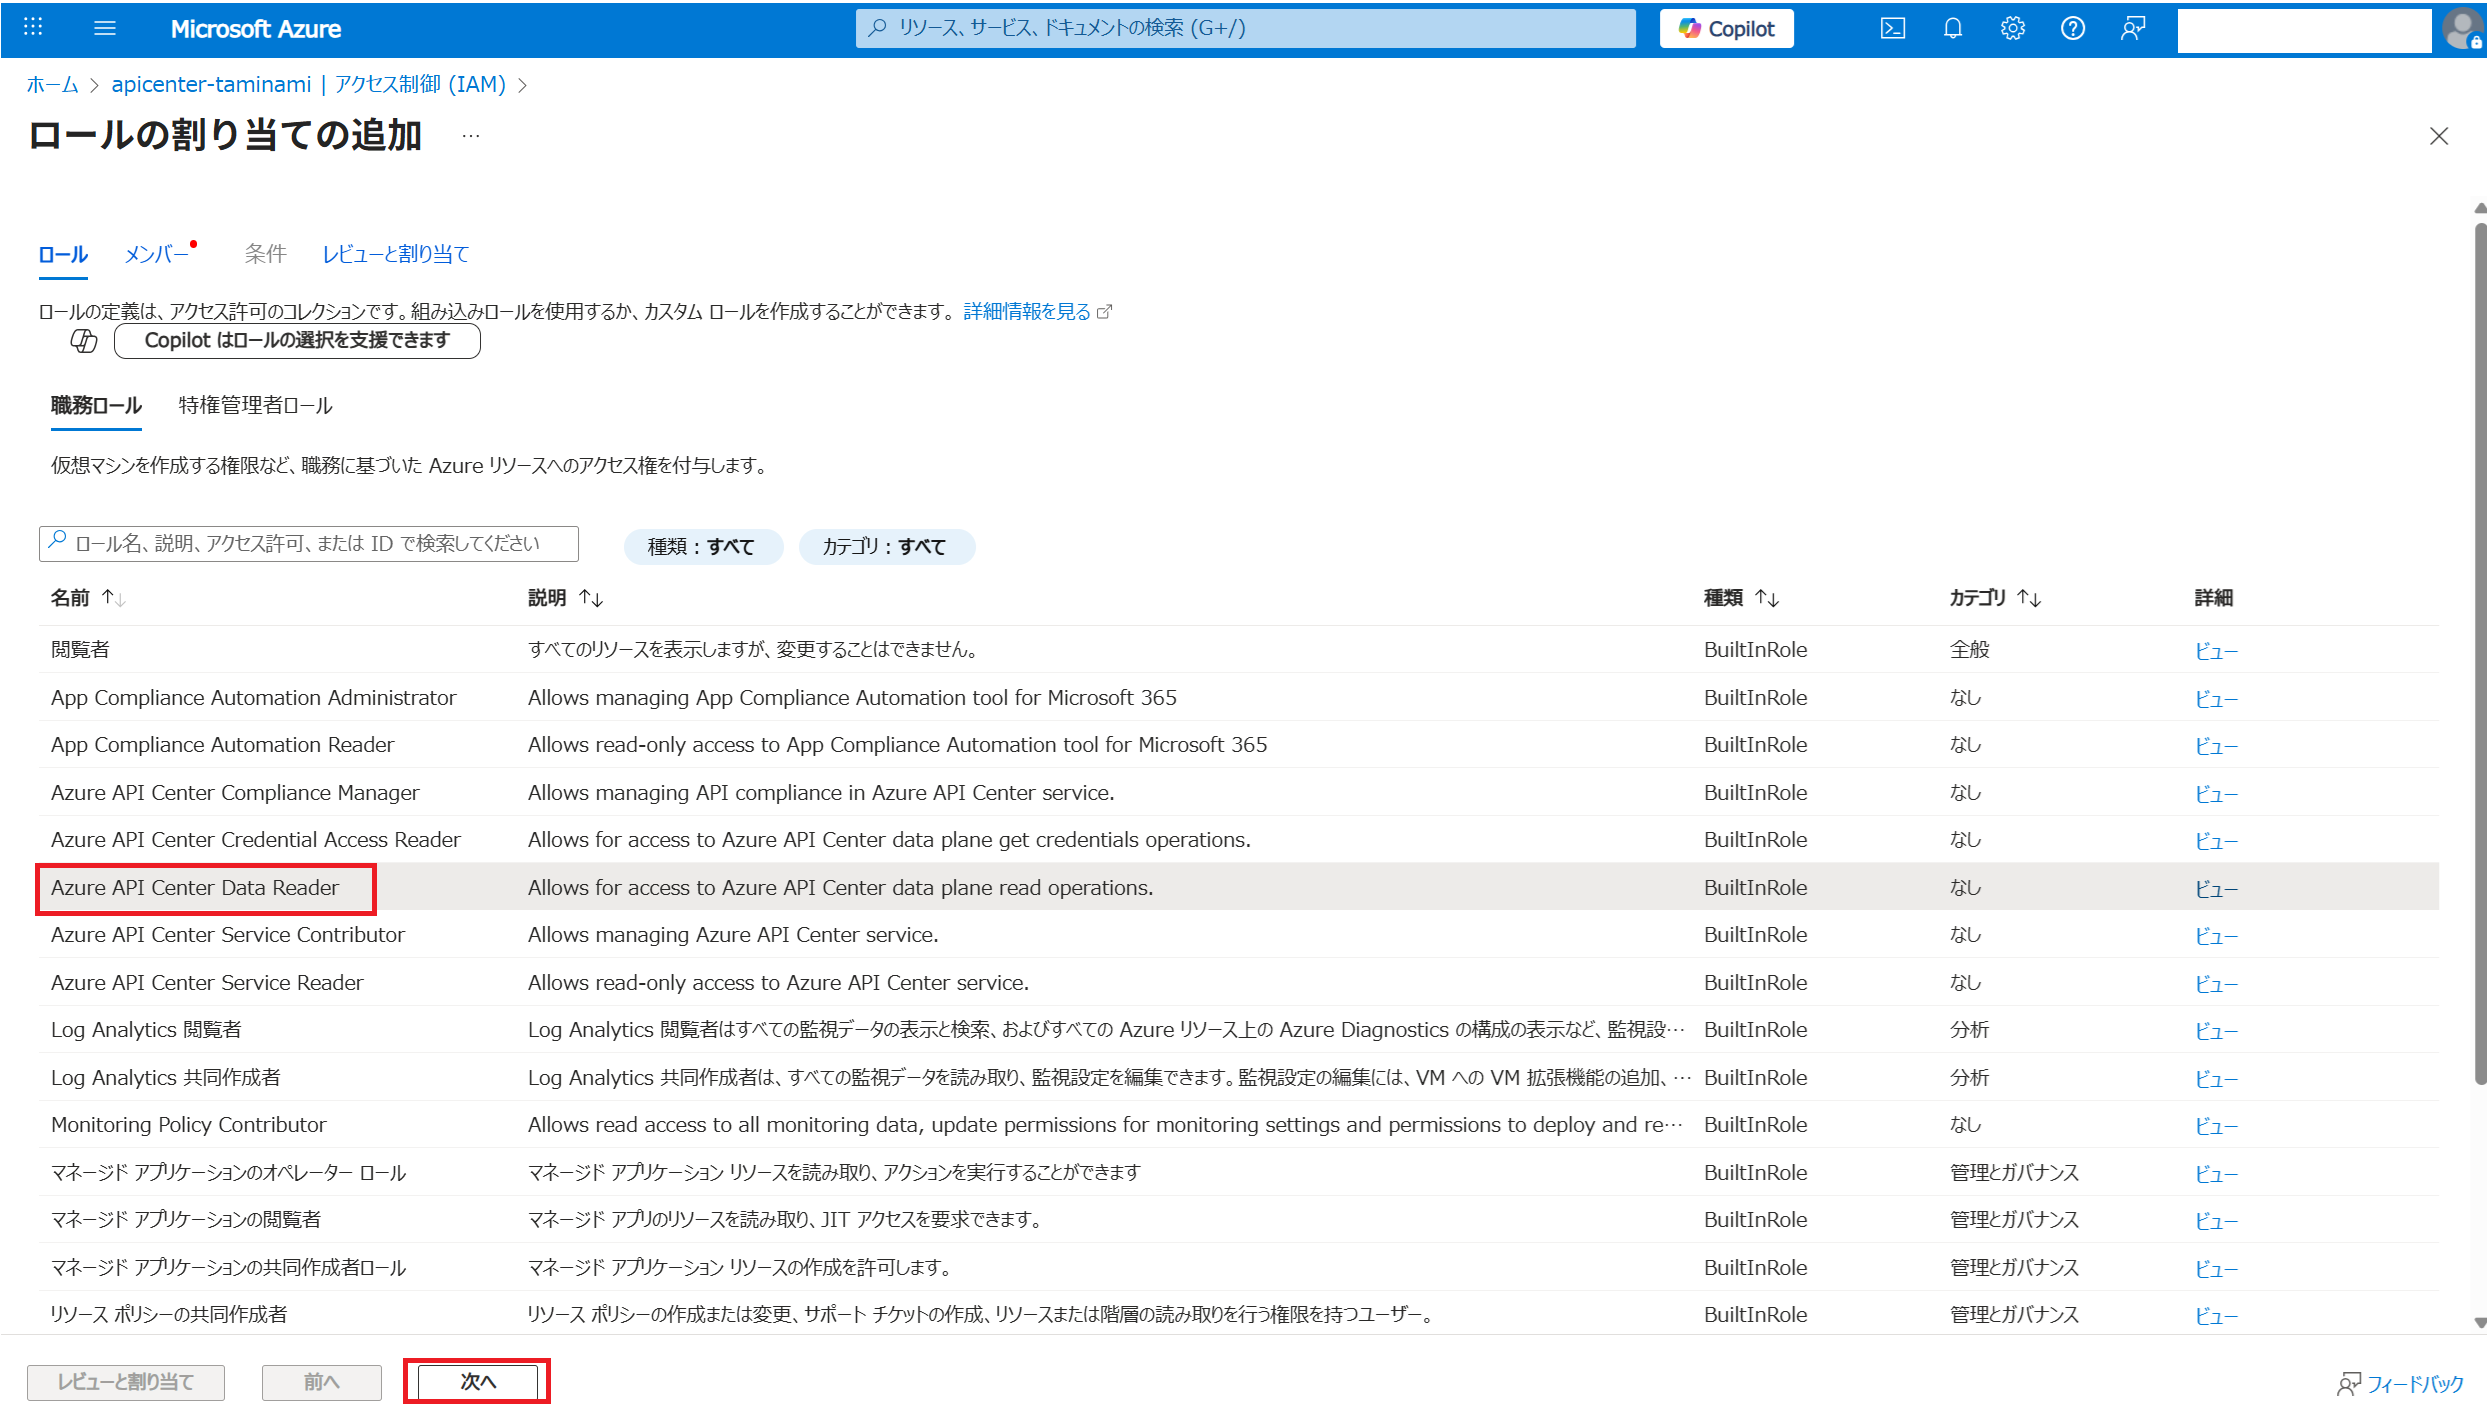This screenshot has width=2487, height=1408.
Task: Sort the table by カテゴリ column
Action: 1995,598
